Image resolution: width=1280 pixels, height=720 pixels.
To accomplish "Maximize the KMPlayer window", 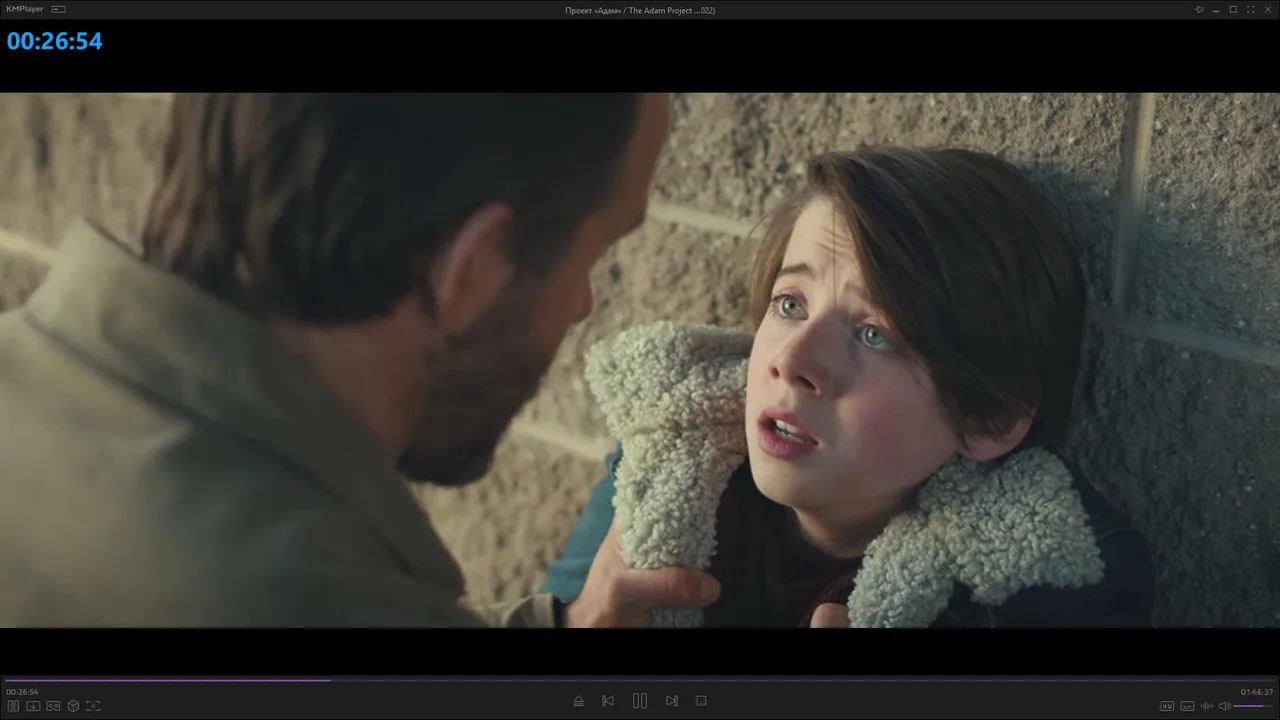I will point(1233,10).
